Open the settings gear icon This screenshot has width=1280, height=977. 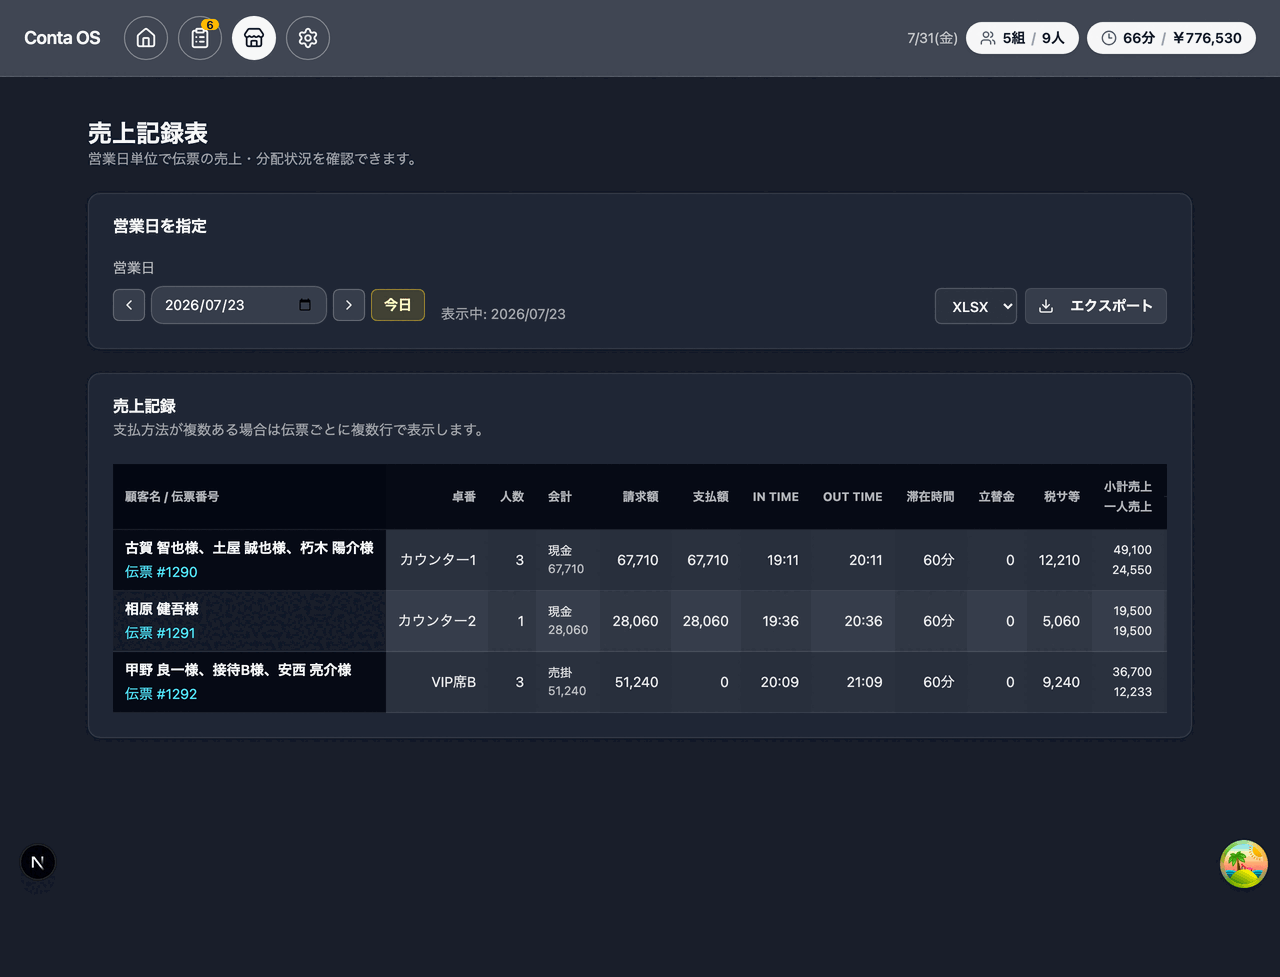point(308,38)
